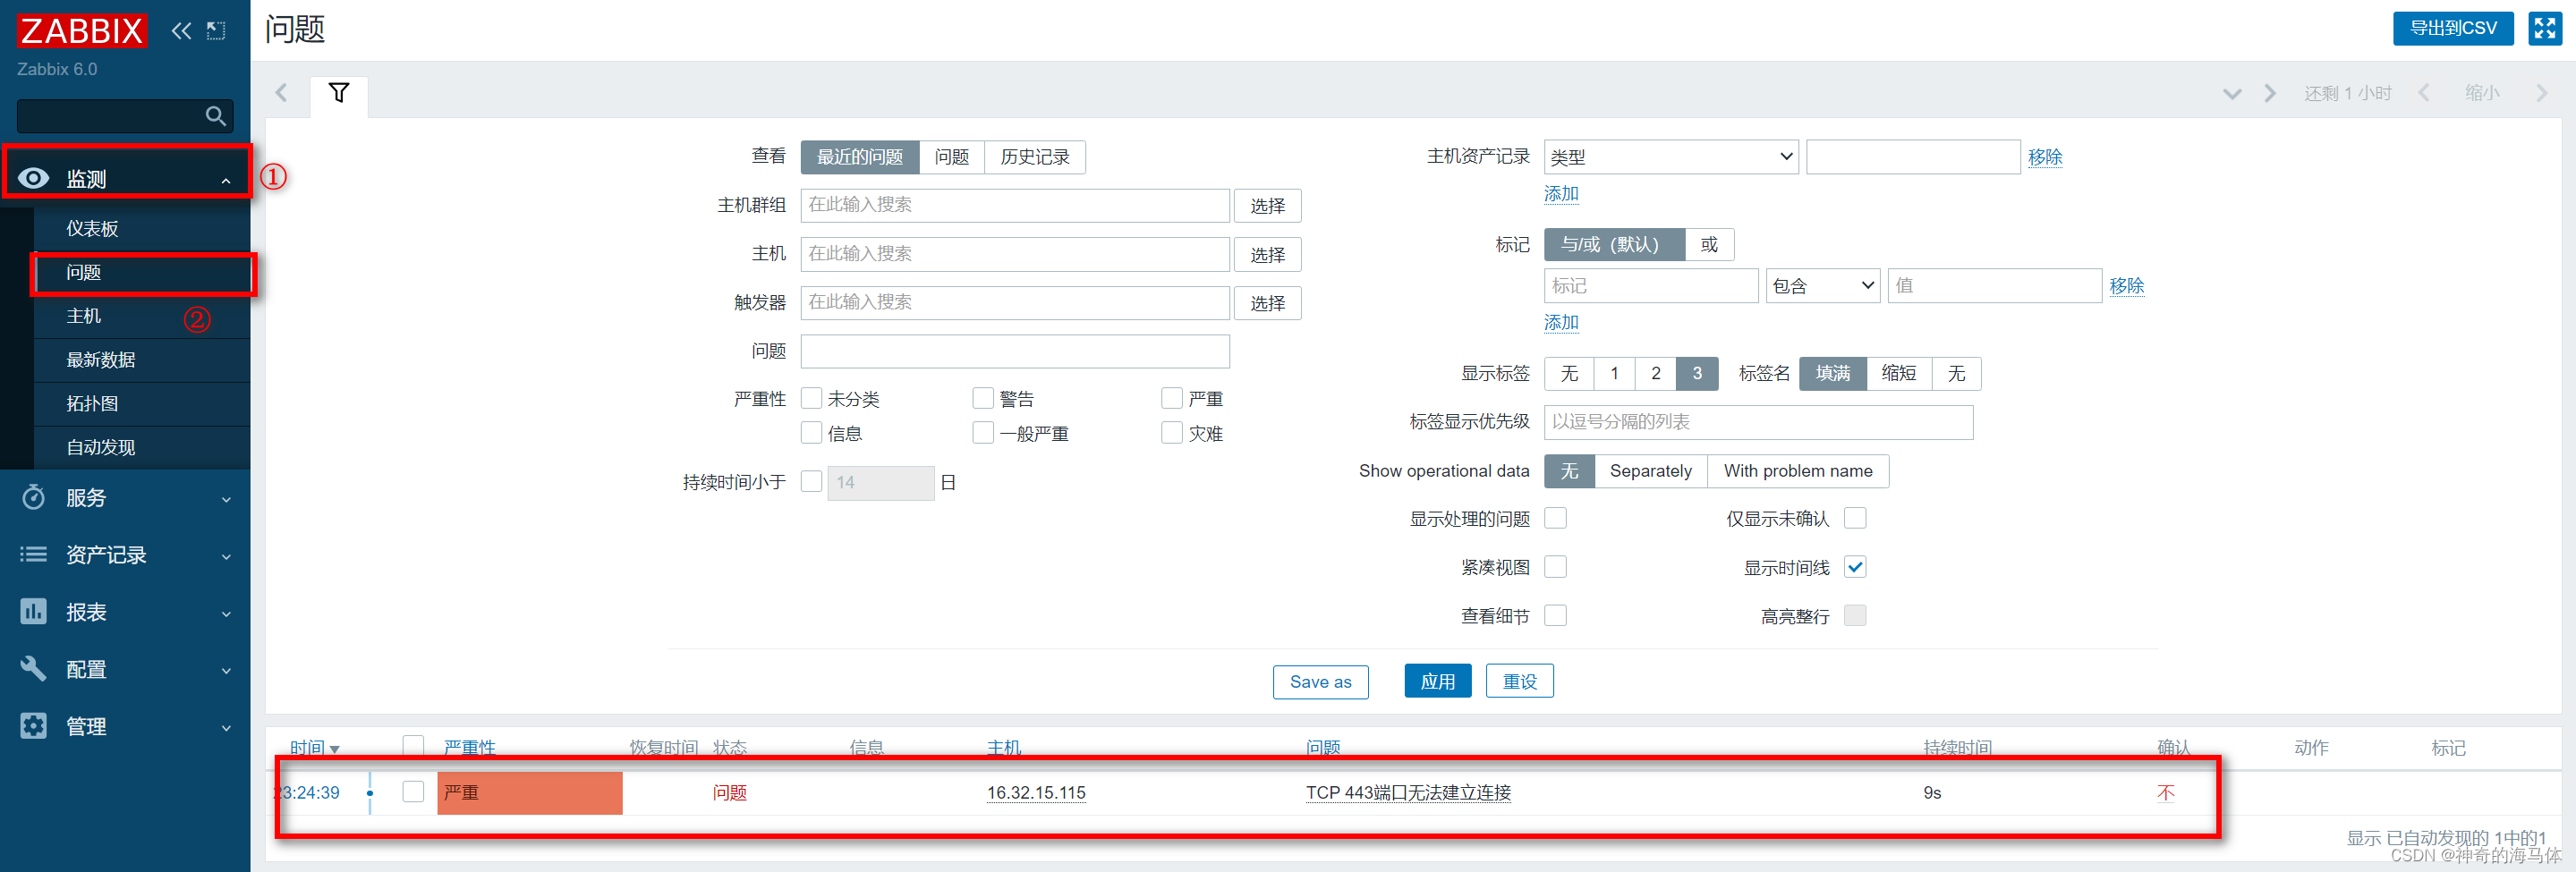Click the eye icon beside 监测

[x=33, y=178]
